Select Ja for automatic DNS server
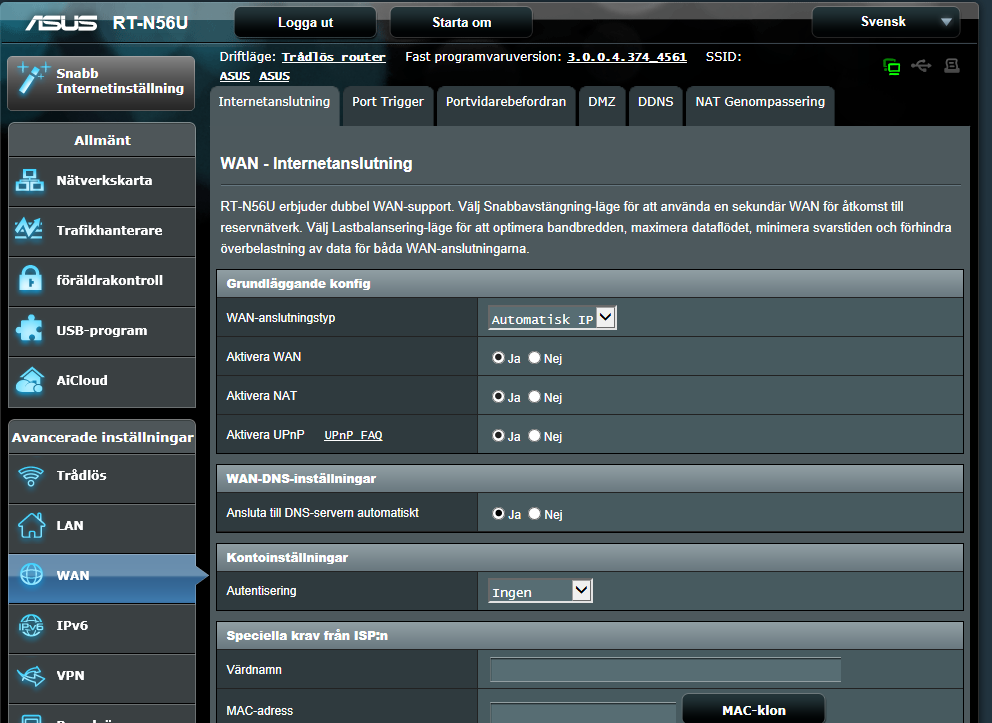The height and width of the screenshot is (723, 992). click(498, 514)
